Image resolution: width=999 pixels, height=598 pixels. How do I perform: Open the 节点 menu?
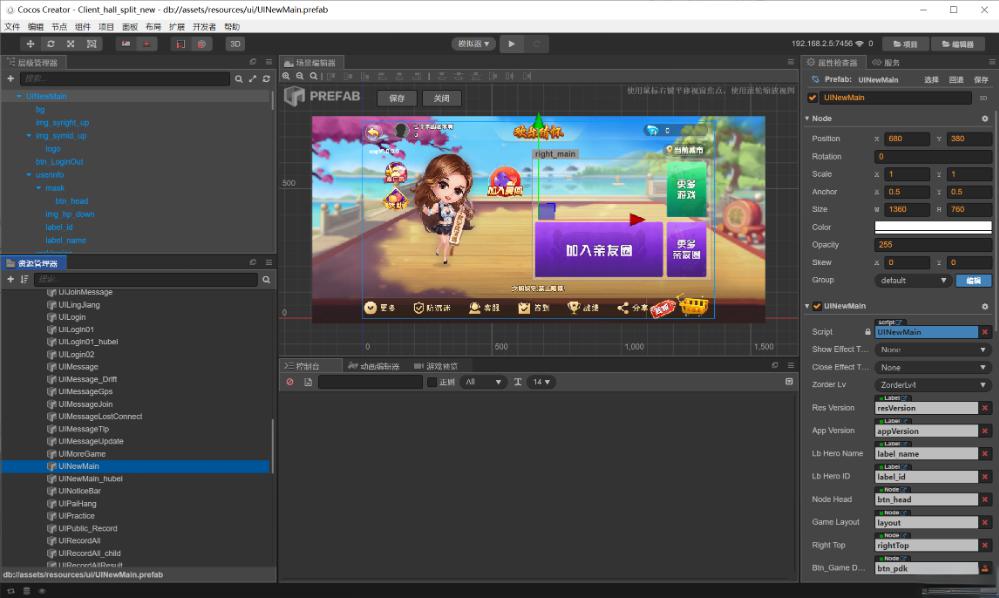[x=59, y=26]
